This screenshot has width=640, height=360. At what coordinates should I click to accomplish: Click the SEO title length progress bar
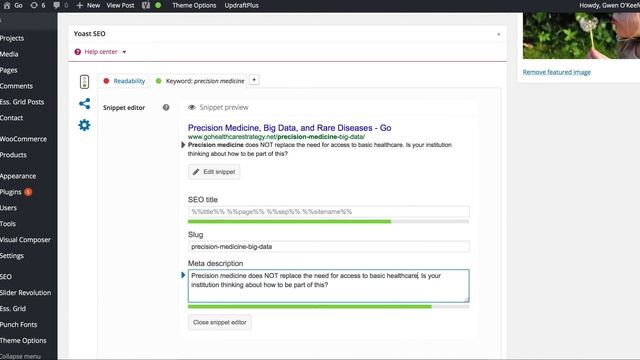click(329, 222)
